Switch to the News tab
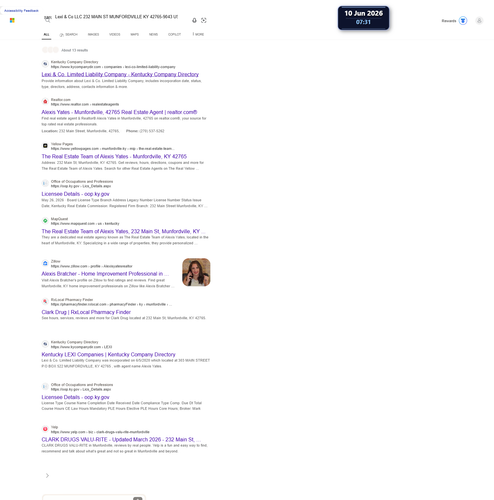Viewport: 494px width, 500px height. (x=153, y=34)
